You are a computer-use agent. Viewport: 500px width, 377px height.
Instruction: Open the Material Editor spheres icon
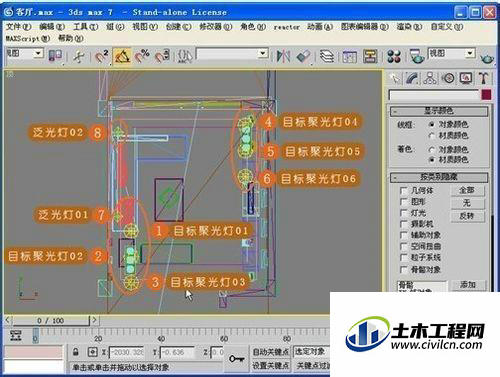tap(394, 56)
